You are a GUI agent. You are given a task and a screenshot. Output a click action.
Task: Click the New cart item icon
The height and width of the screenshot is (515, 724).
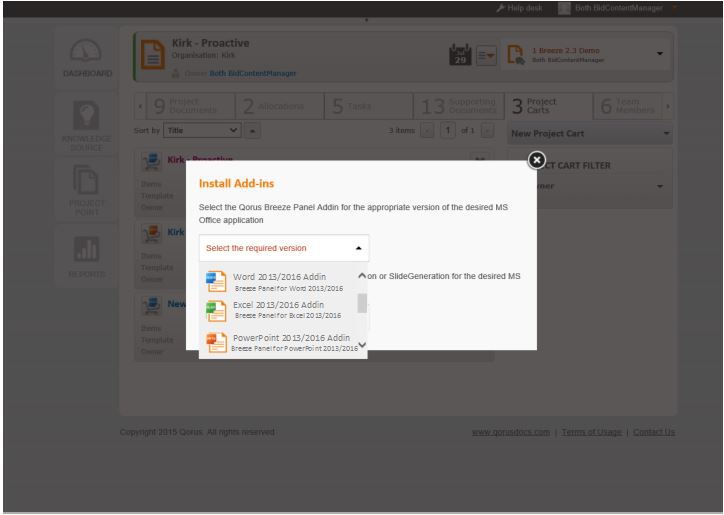(151, 305)
